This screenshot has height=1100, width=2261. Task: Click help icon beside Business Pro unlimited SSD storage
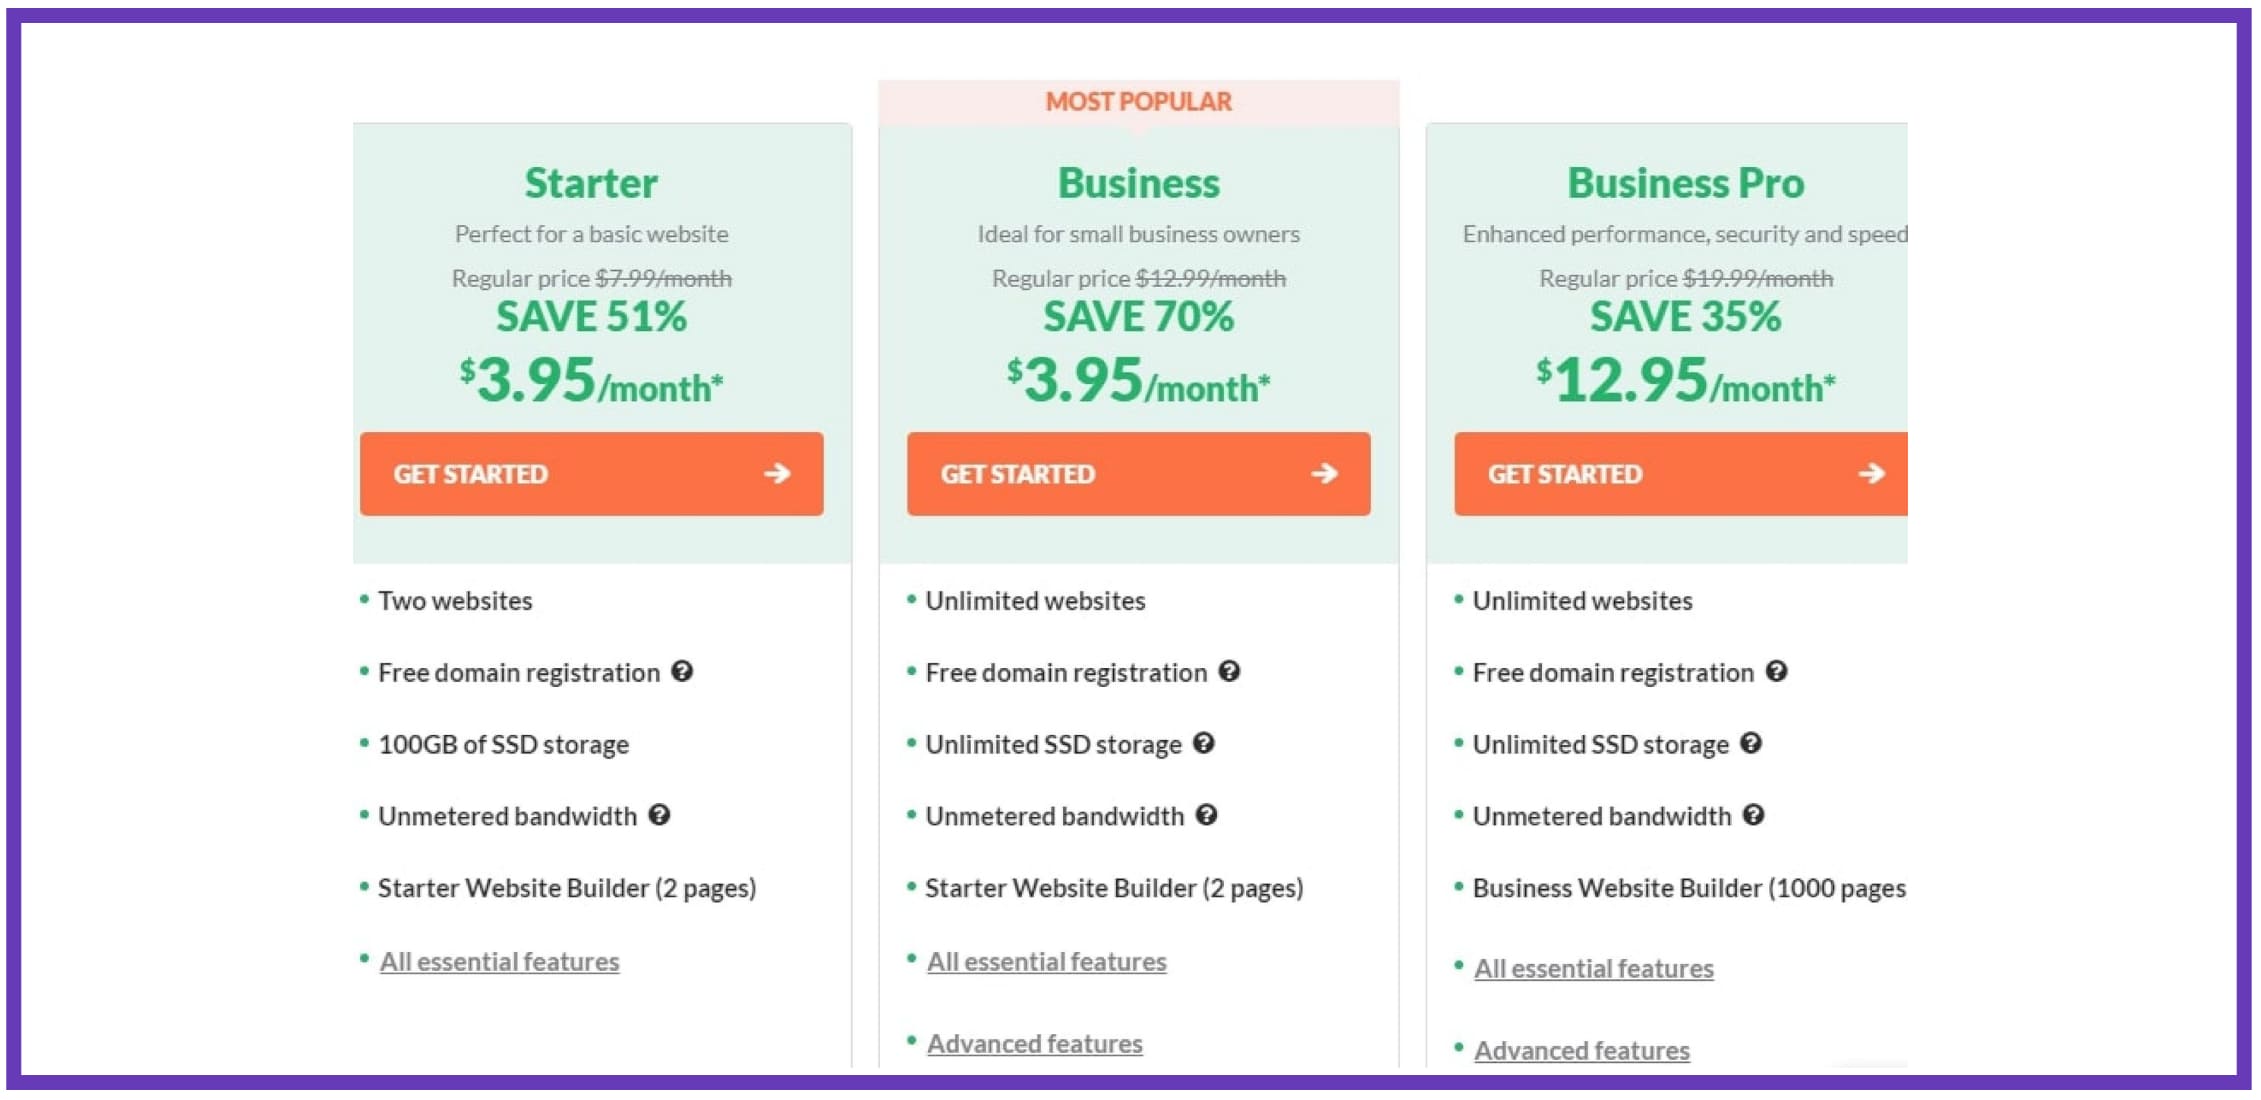pyautogui.click(x=1751, y=743)
